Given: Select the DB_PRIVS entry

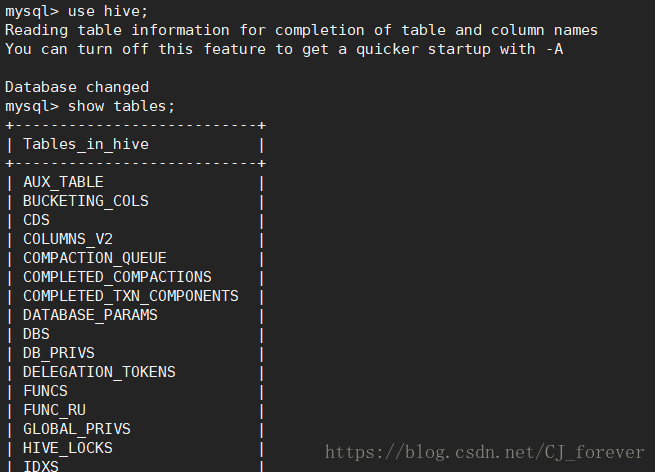Looking at the screenshot, I should coord(59,353).
